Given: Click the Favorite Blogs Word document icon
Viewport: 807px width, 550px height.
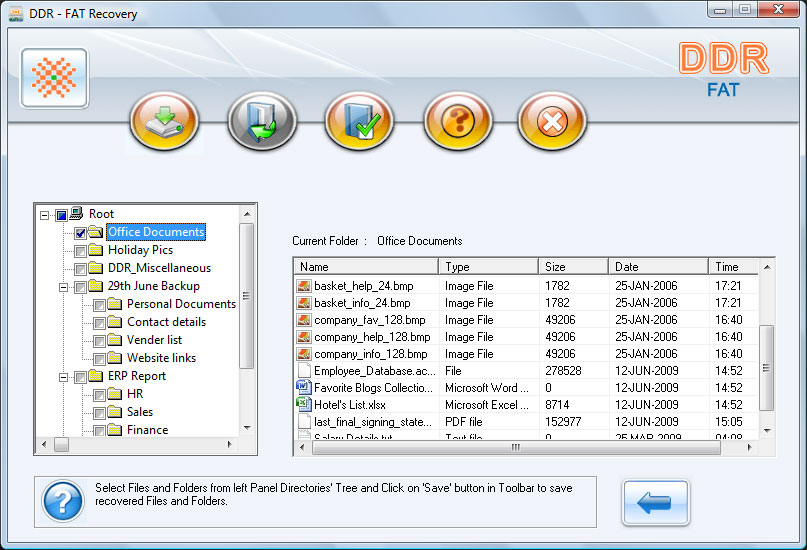Looking at the screenshot, I should [x=304, y=387].
